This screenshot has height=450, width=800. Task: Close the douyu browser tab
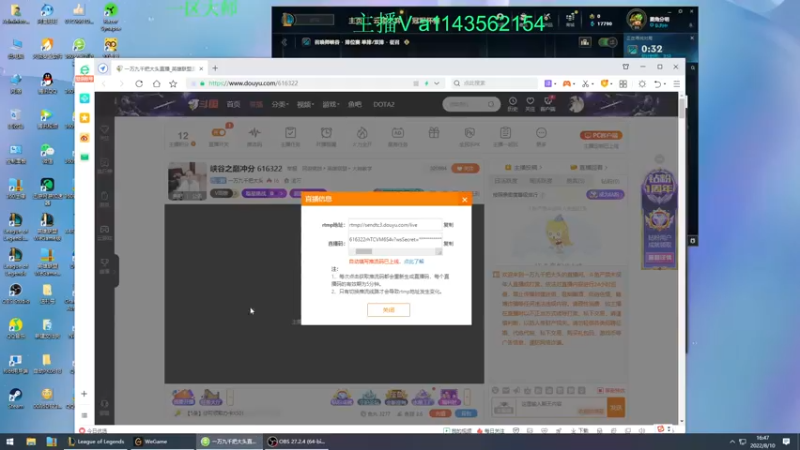pos(201,68)
